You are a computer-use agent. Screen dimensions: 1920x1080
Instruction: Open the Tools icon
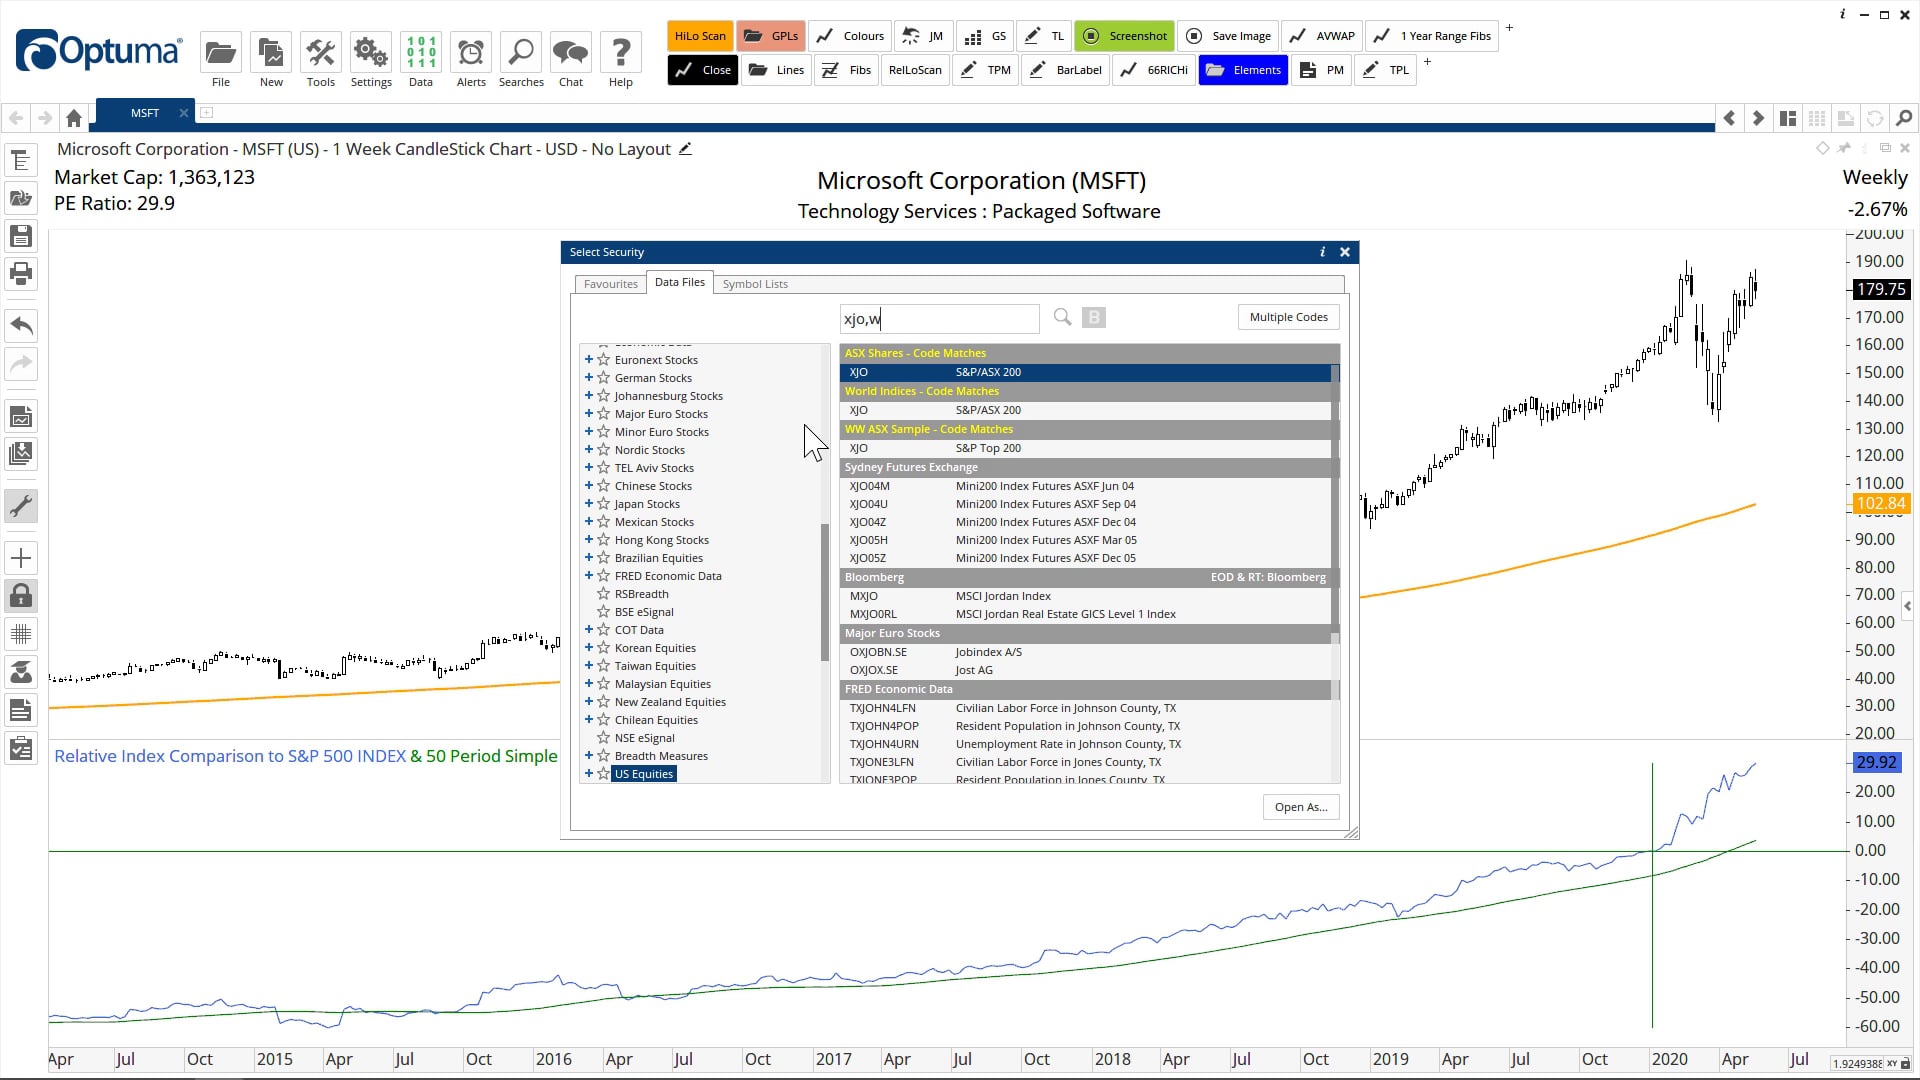[321, 52]
